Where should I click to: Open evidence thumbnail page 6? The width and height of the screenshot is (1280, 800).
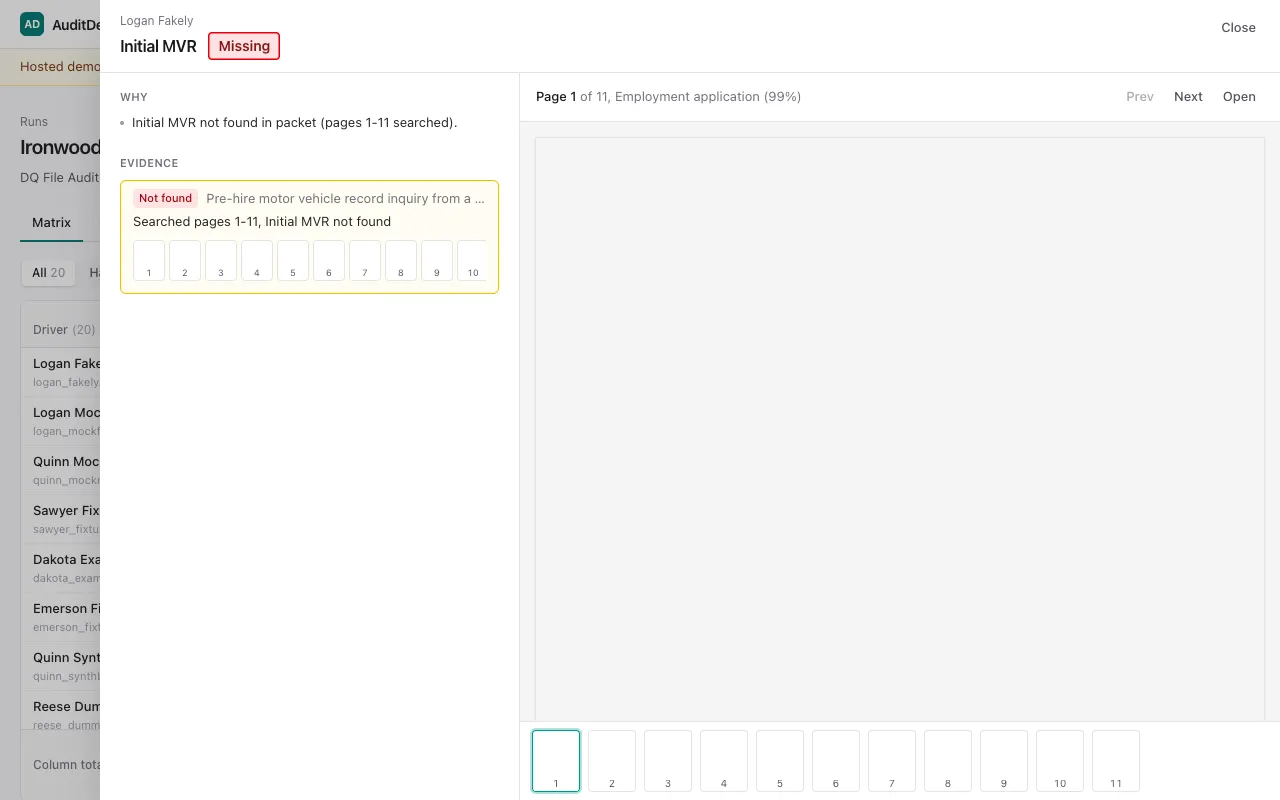pyautogui.click(x=329, y=260)
